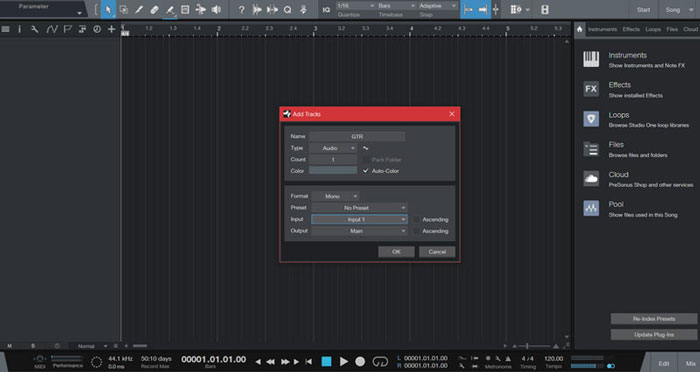
Task: Open the Normal track height dropdown
Action: click(x=91, y=346)
